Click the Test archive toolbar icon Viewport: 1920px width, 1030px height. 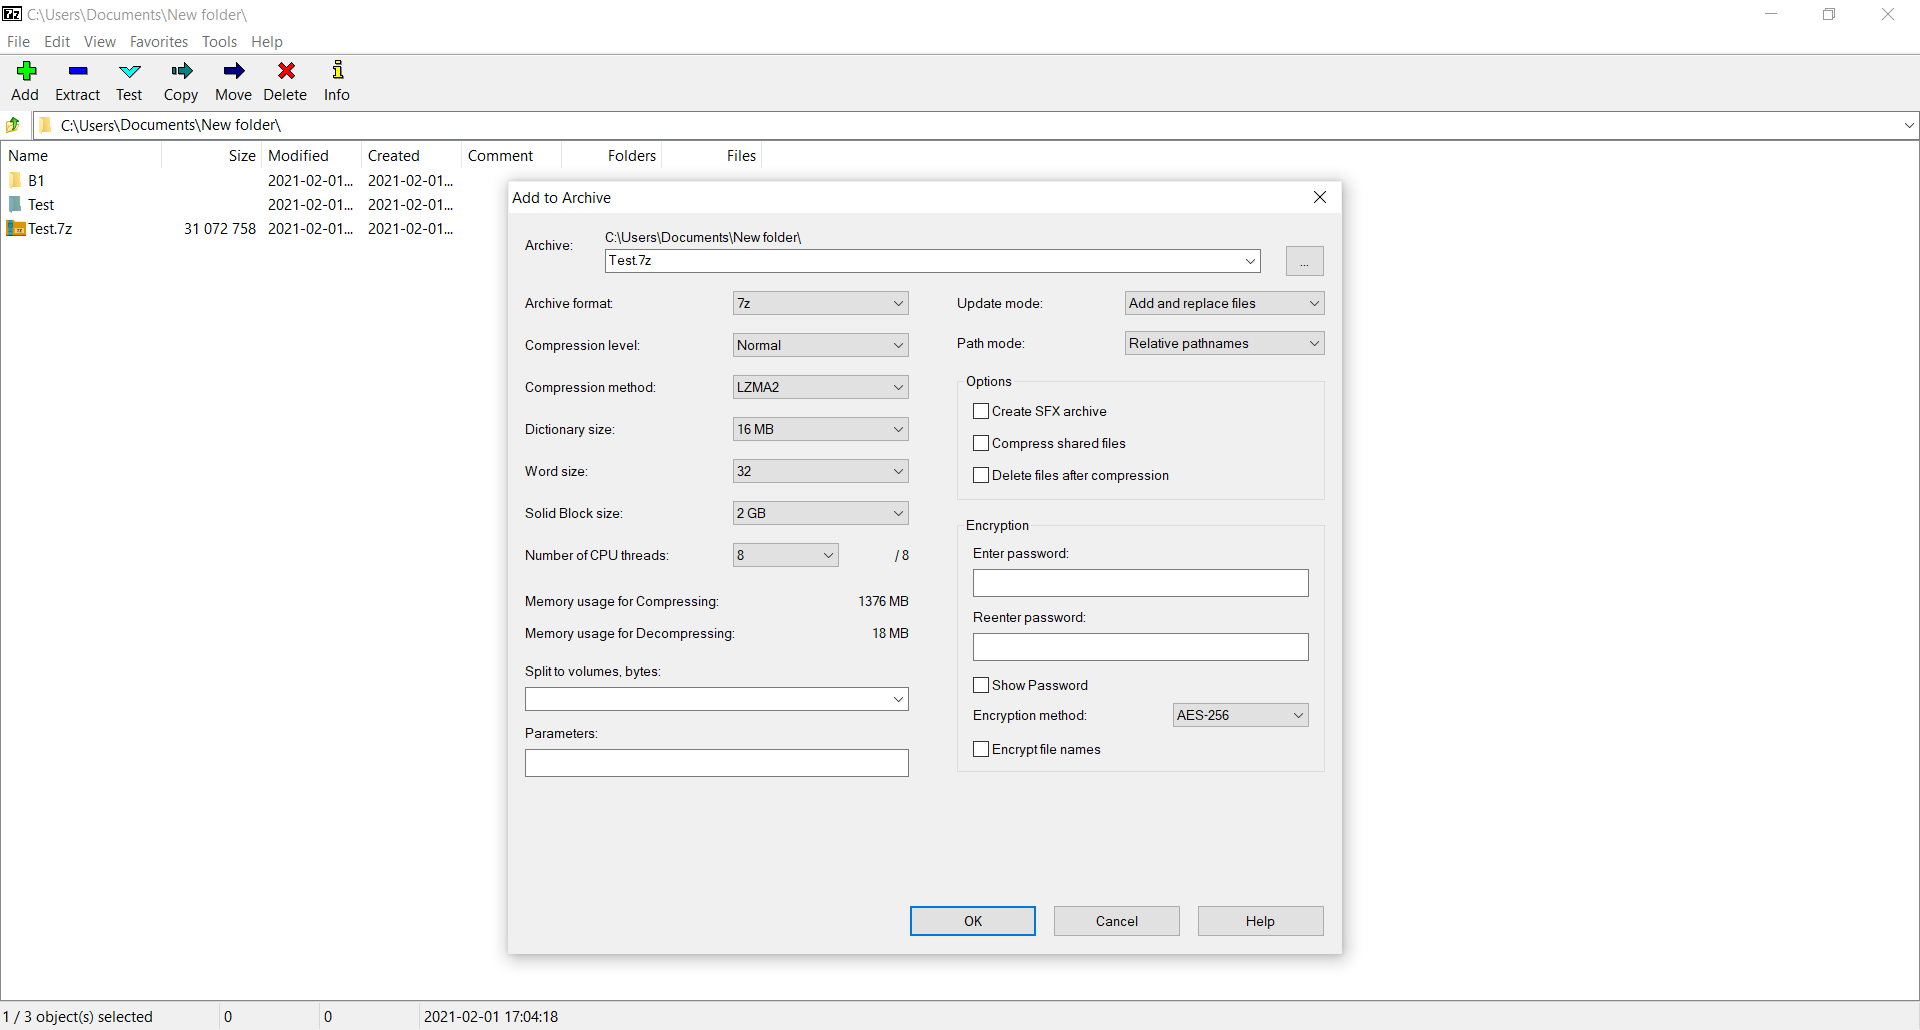[x=130, y=72]
